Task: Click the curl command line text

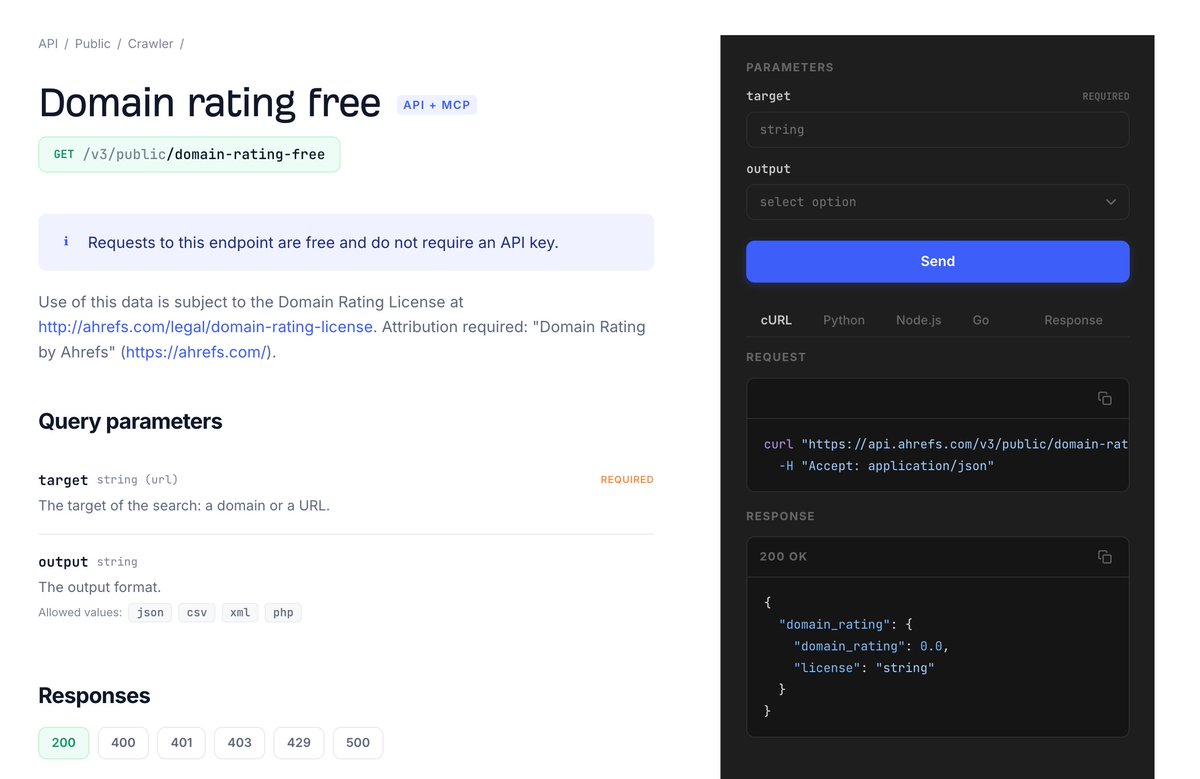Action: (x=945, y=444)
